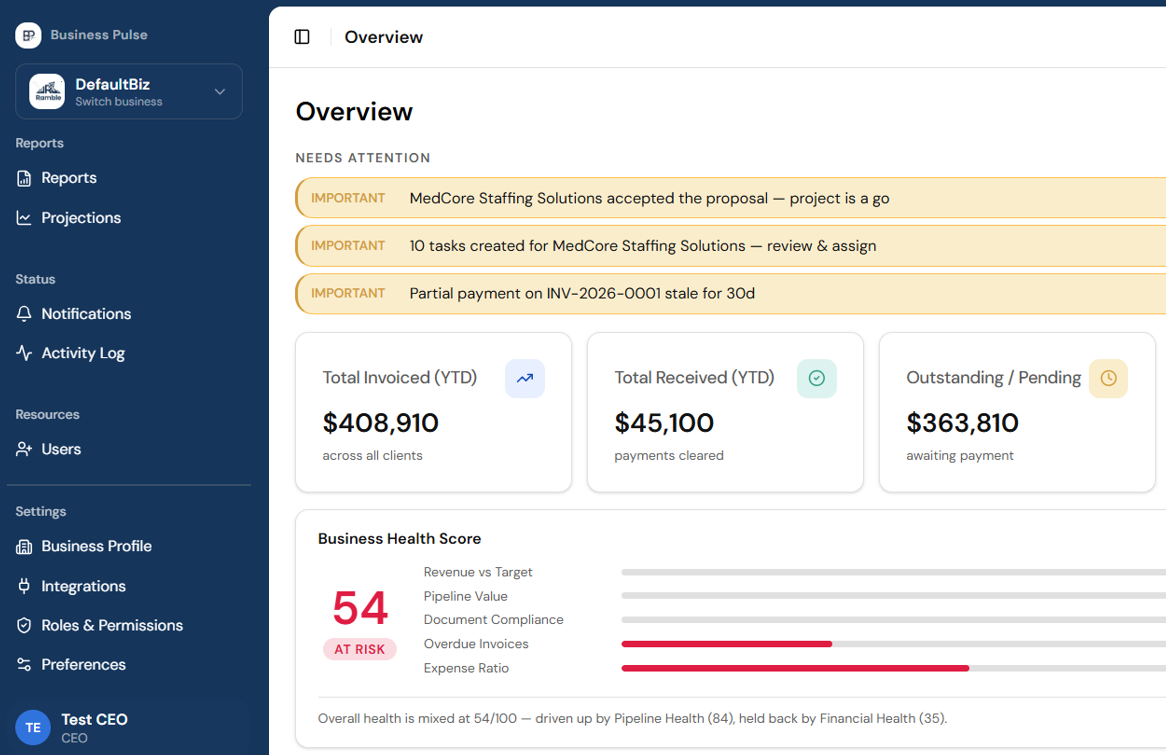Viewport: 1166px width, 755px height.
Task: Click the AT RISK status badge
Action: [x=360, y=649]
